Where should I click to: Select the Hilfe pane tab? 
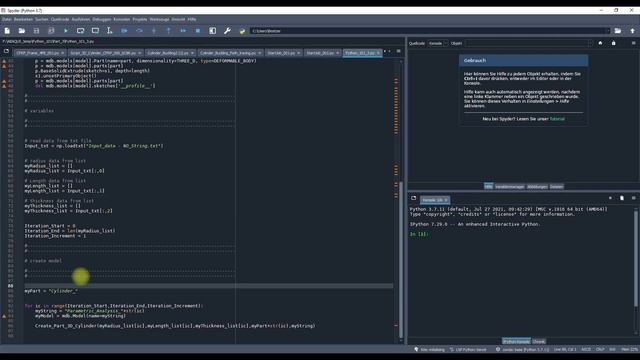pyautogui.click(x=489, y=187)
